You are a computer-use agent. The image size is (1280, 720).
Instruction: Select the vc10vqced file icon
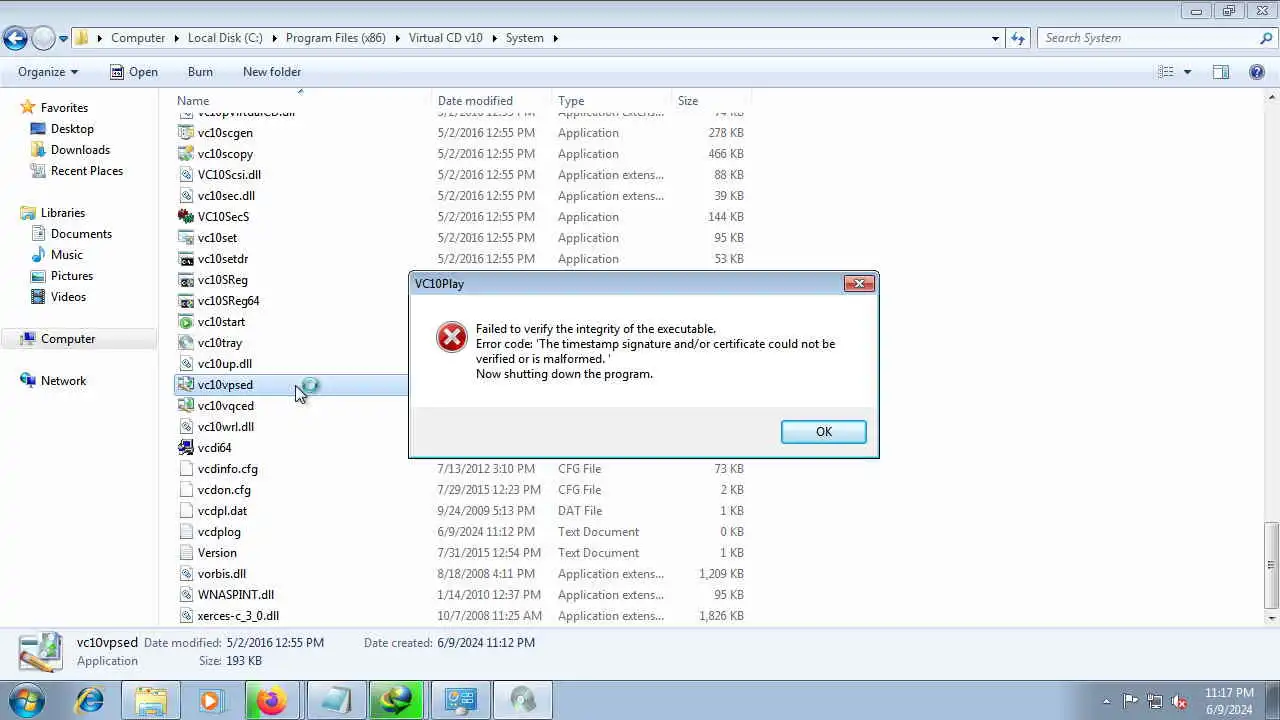185,405
